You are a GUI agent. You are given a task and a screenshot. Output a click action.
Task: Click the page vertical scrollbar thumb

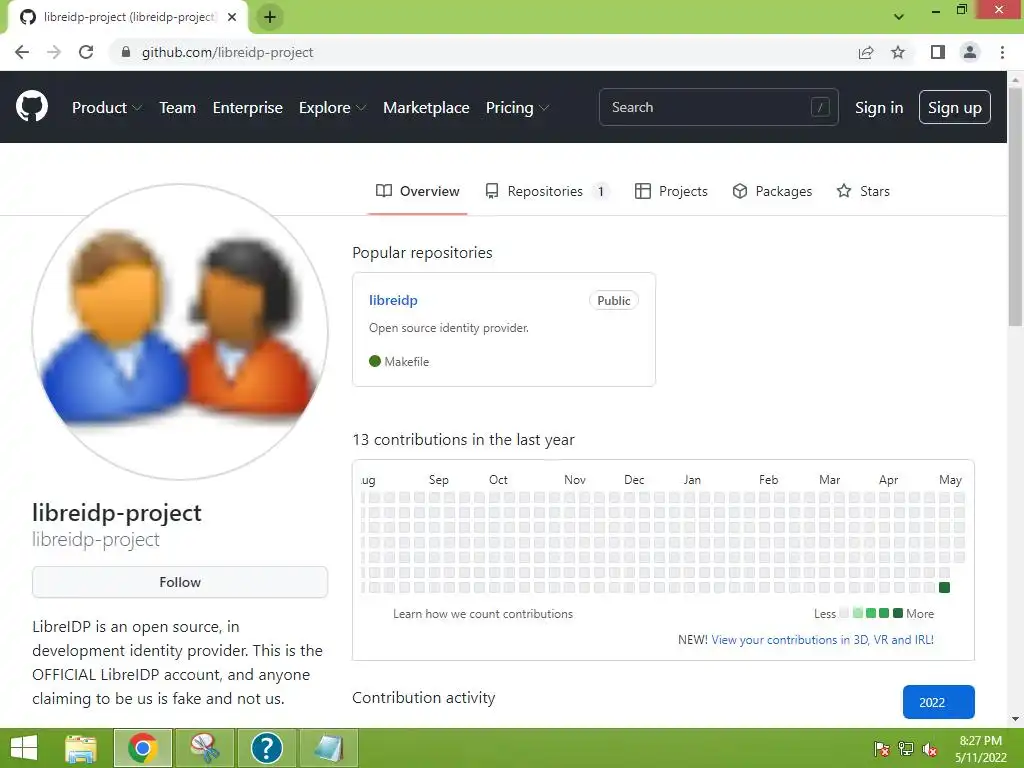coord(1015,206)
